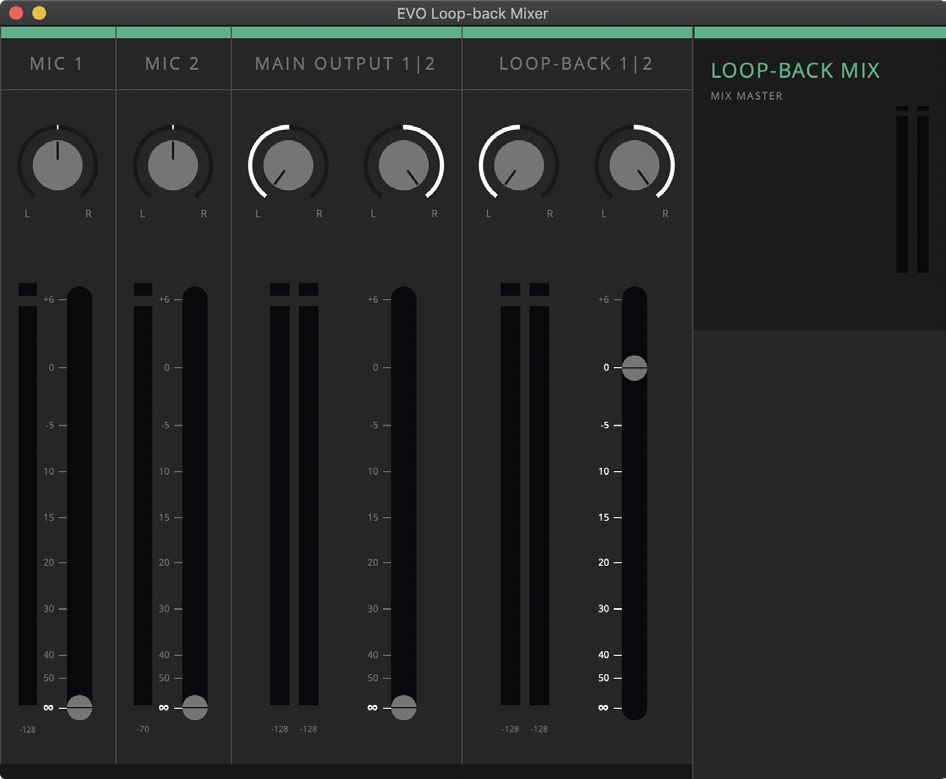Click the Loop-back left channel pan knob

(519, 165)
